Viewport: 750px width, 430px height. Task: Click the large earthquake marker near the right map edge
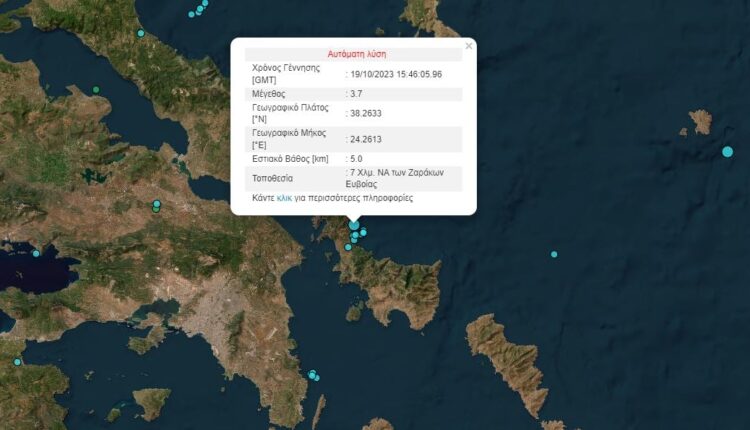coord(727,152)
